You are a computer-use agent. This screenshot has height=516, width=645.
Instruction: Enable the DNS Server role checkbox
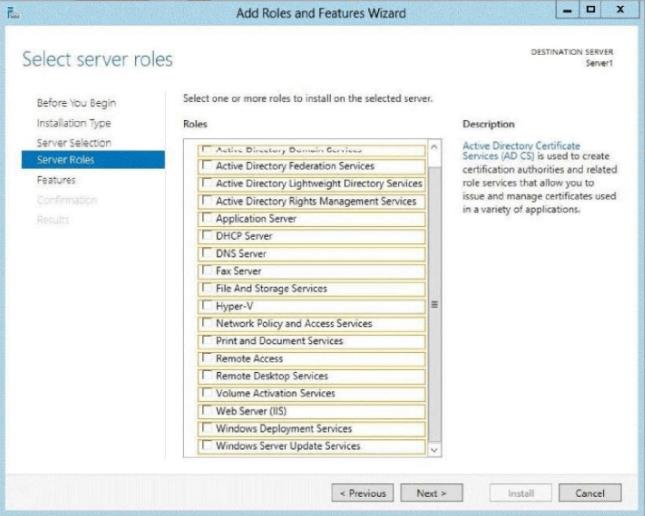(208, 252)
